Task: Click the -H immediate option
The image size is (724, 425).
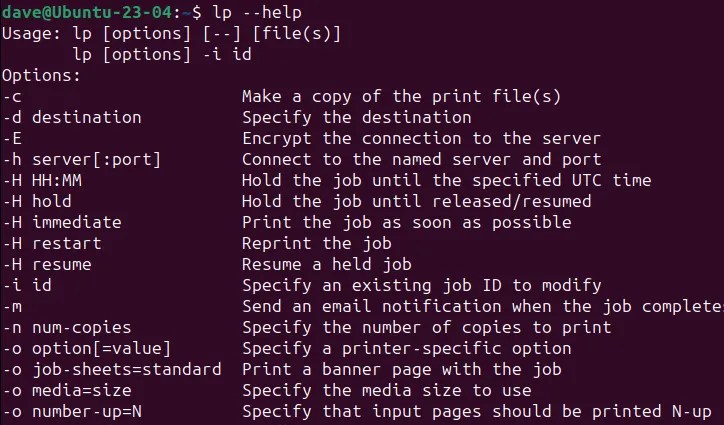Action: point(62,222)
